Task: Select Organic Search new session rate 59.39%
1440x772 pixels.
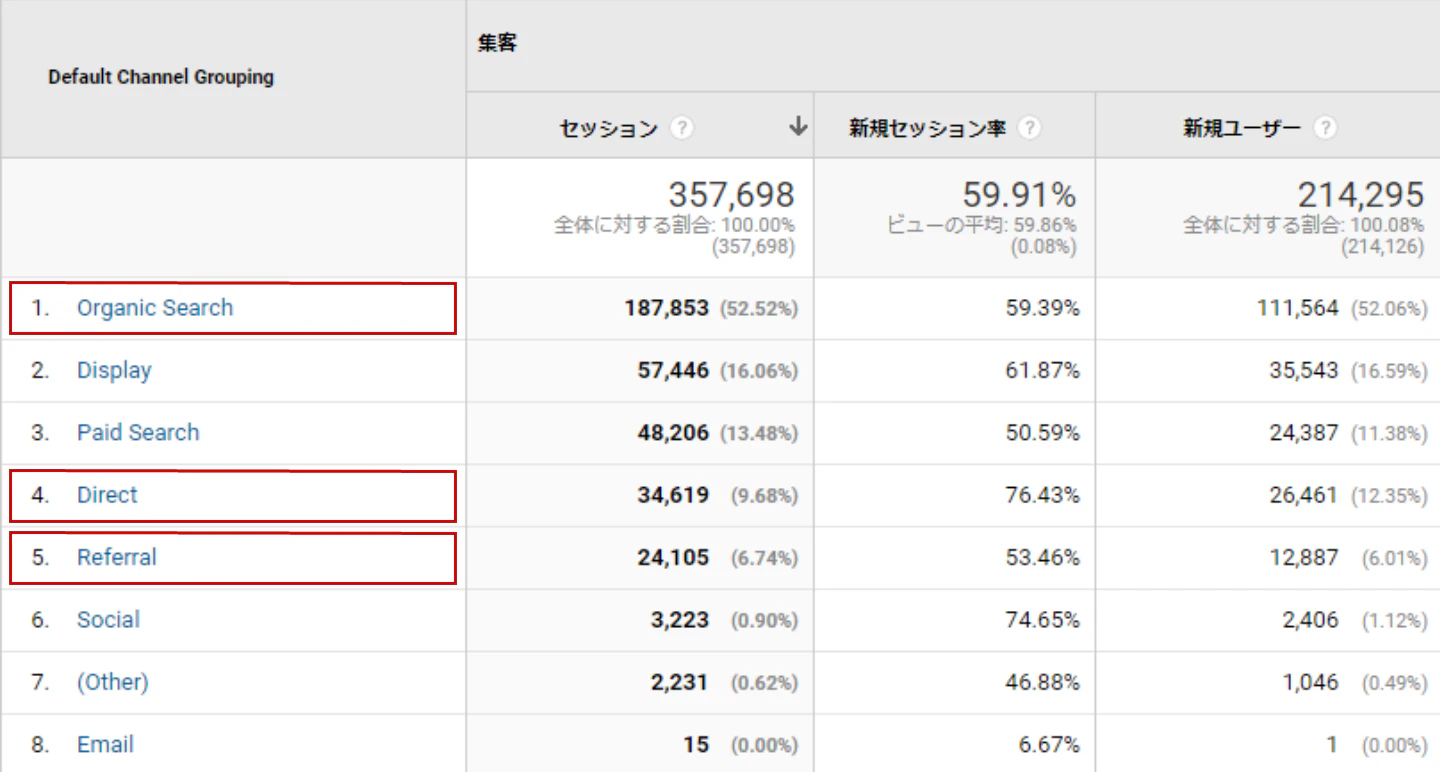Action: coord(1043,308)
